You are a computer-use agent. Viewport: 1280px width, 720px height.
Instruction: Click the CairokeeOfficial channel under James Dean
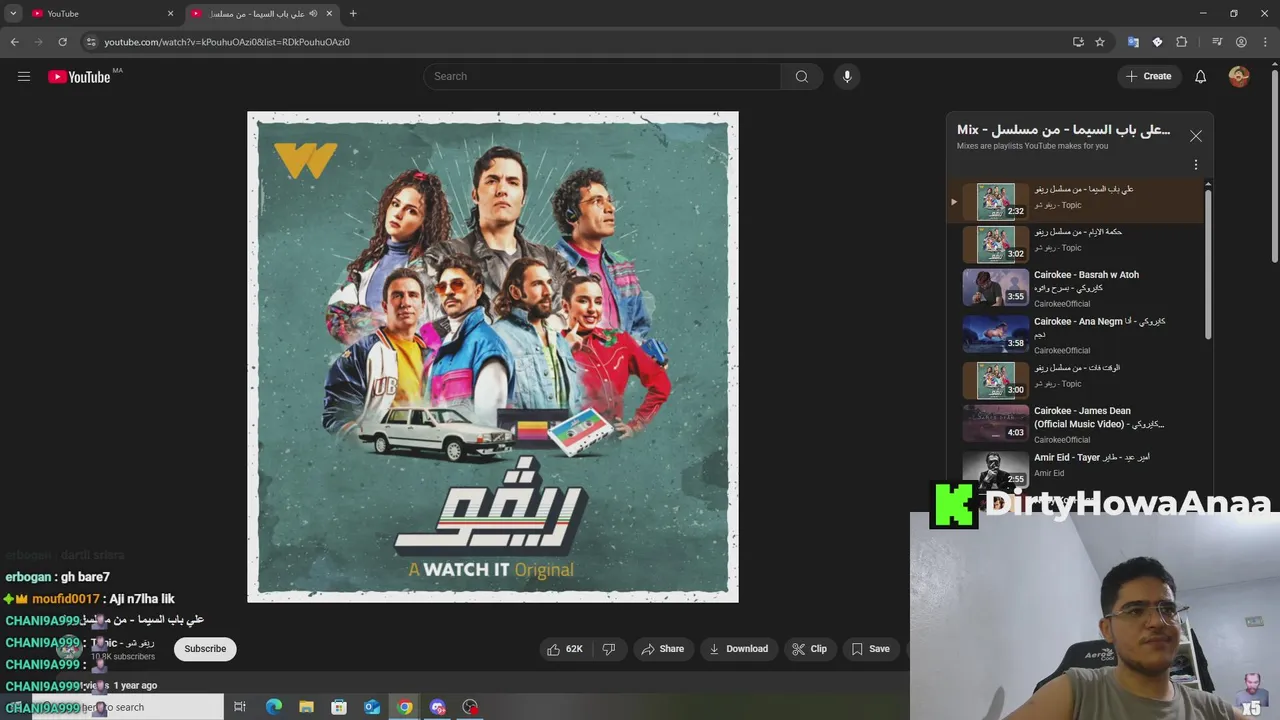click(x=1062, y=440)
